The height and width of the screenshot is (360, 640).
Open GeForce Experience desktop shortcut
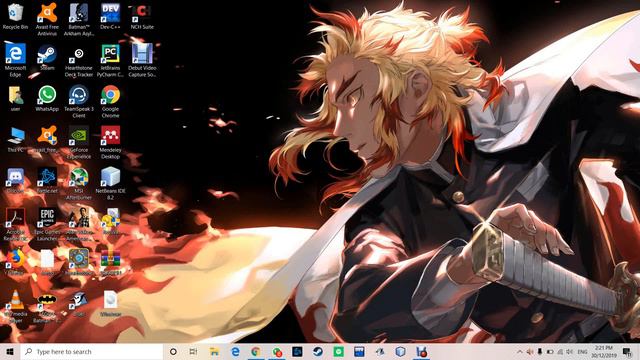tap(78, 142)
